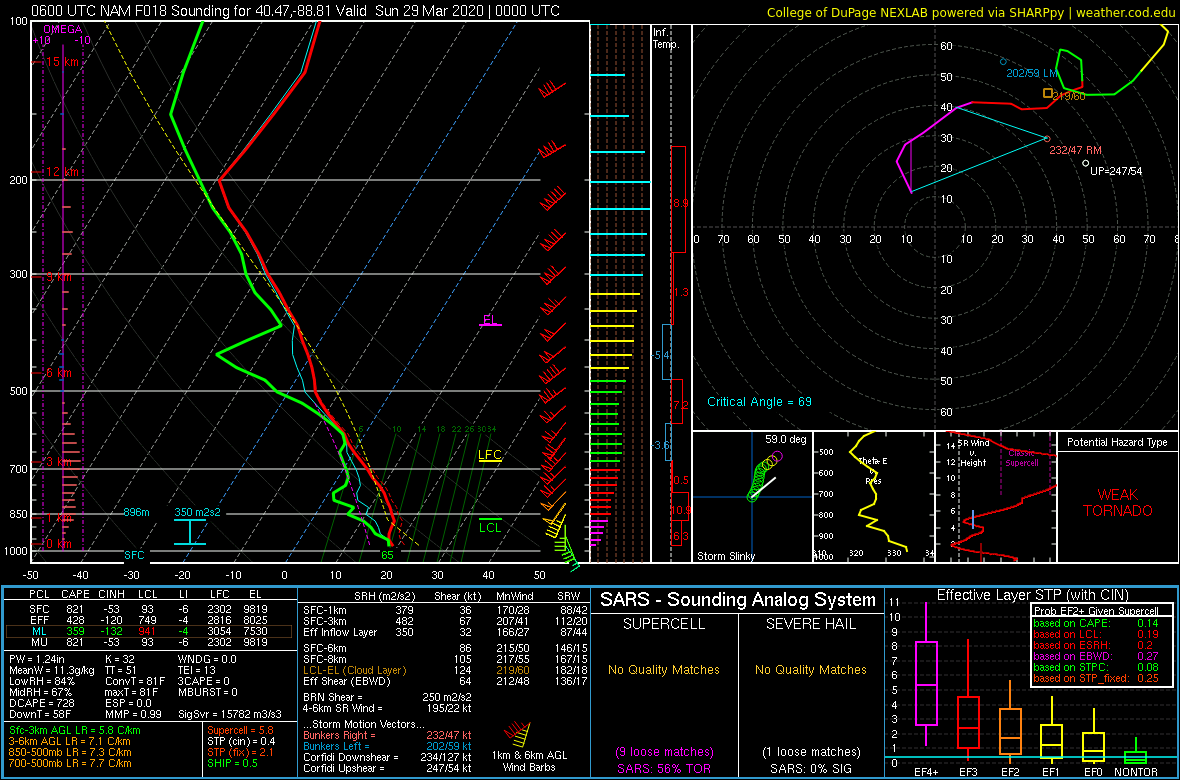Click the wind barb legend icon
This screenshot has height=780, width=1180.
click(518, 733)
